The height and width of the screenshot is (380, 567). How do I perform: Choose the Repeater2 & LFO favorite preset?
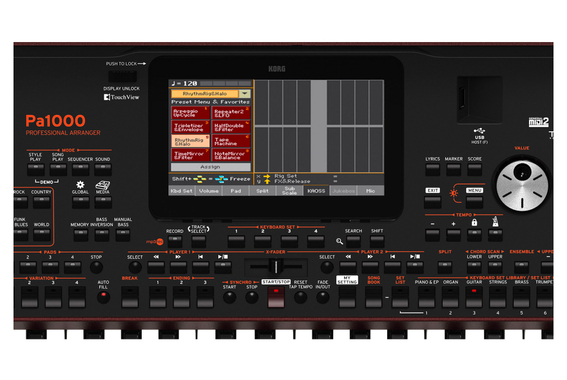[x=231, y=113]
